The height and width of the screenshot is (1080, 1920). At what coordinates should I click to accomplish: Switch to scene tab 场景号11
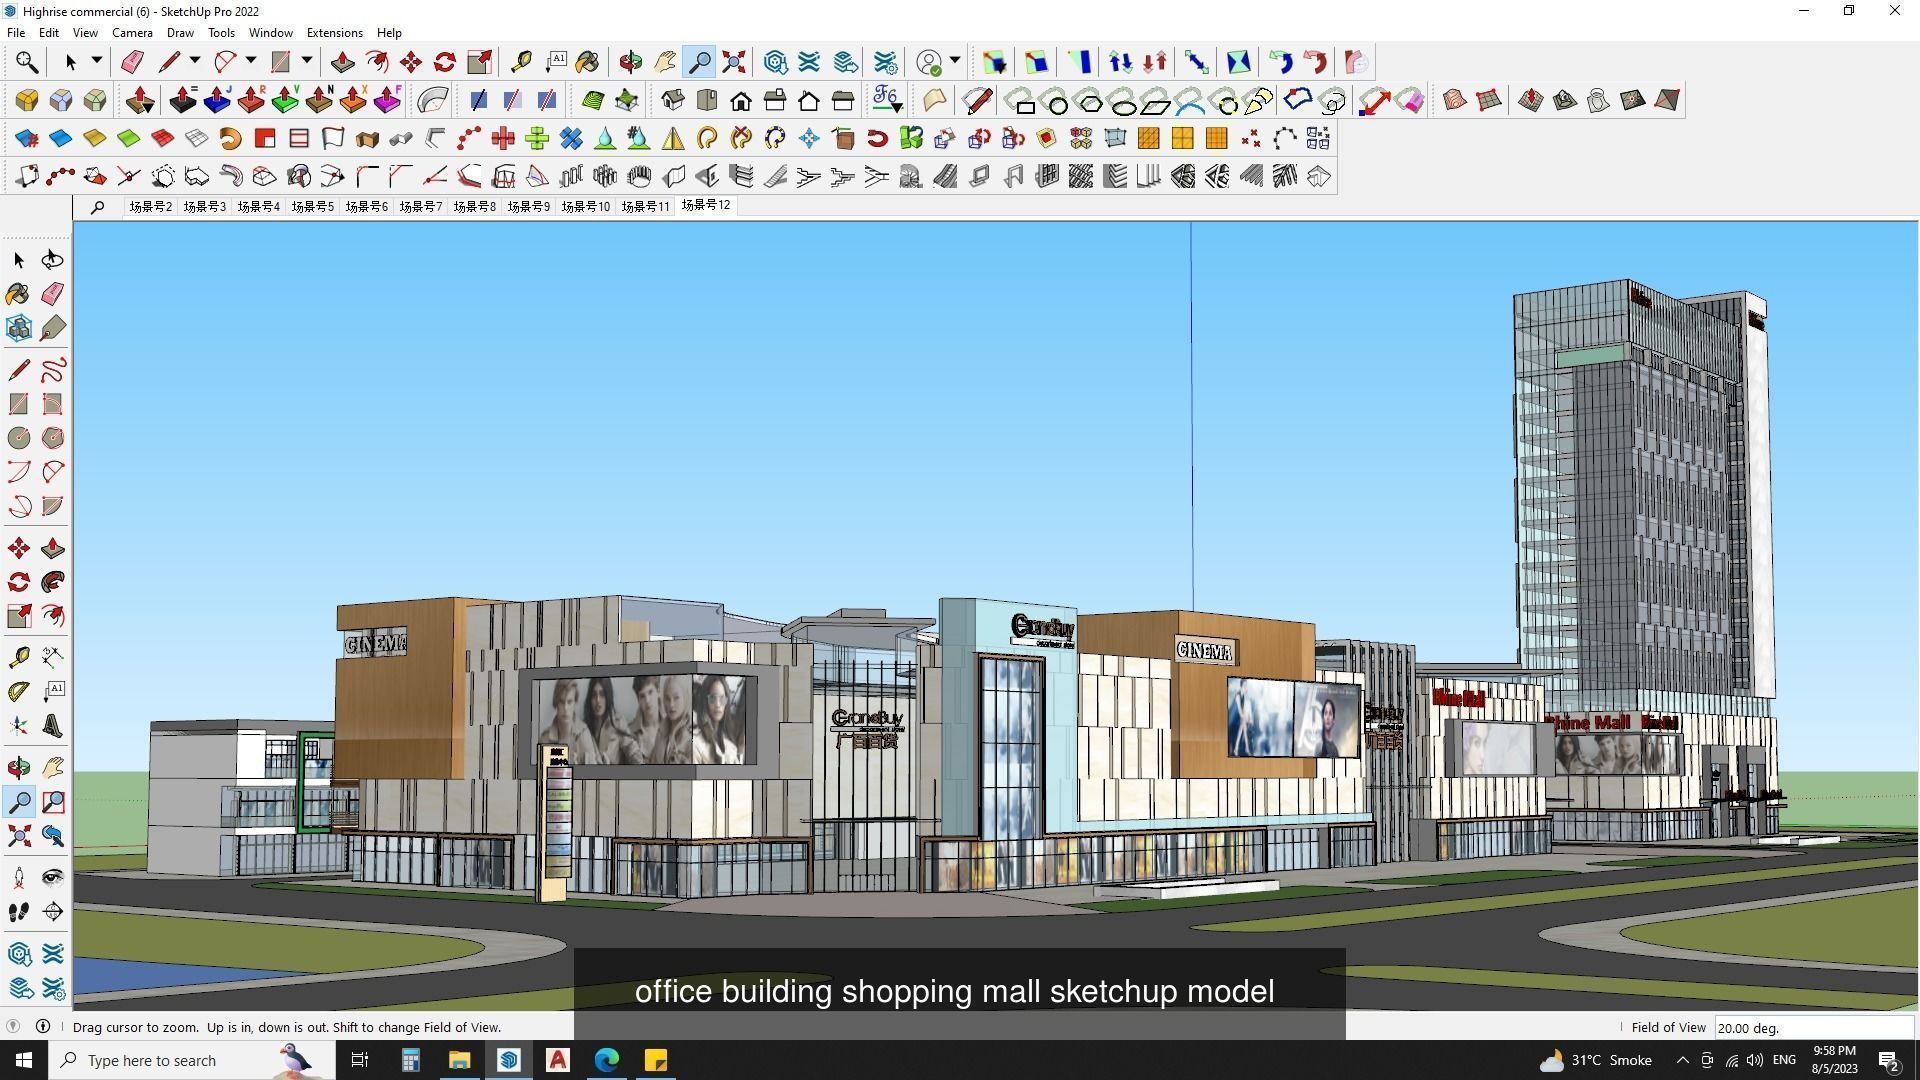pos(645,207)
